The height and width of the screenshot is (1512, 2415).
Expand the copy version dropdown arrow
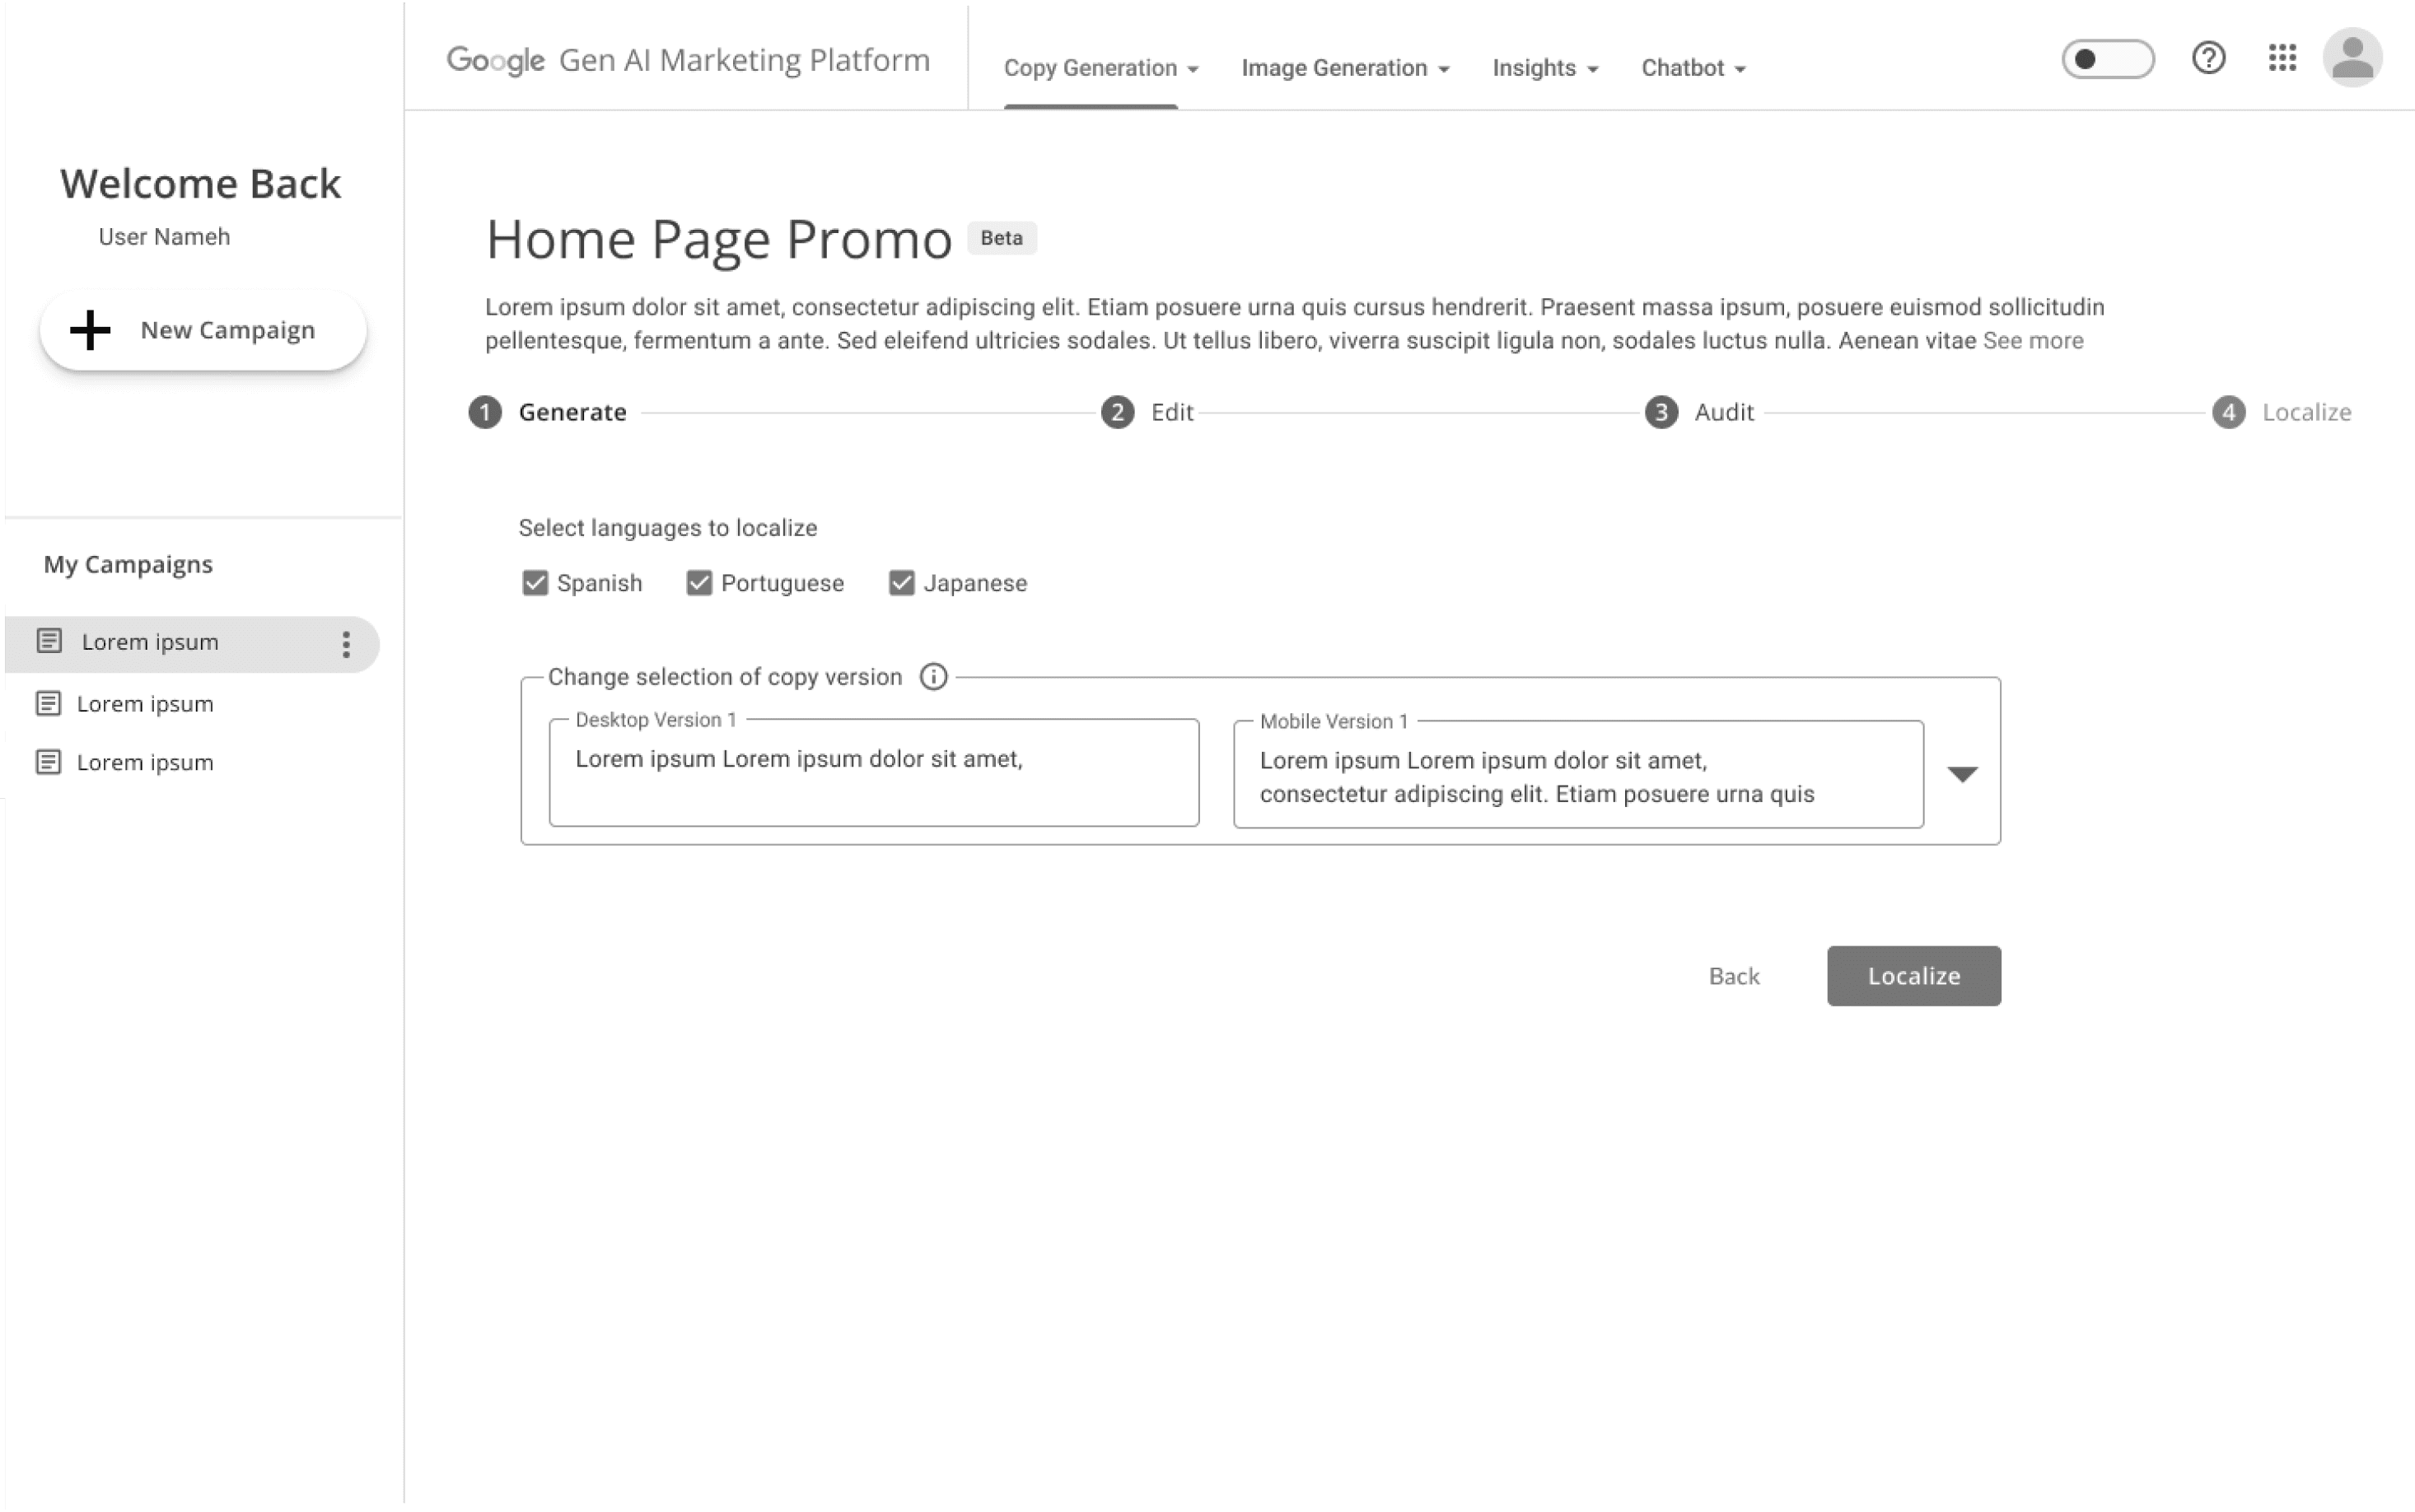[x=1962, y=774]
